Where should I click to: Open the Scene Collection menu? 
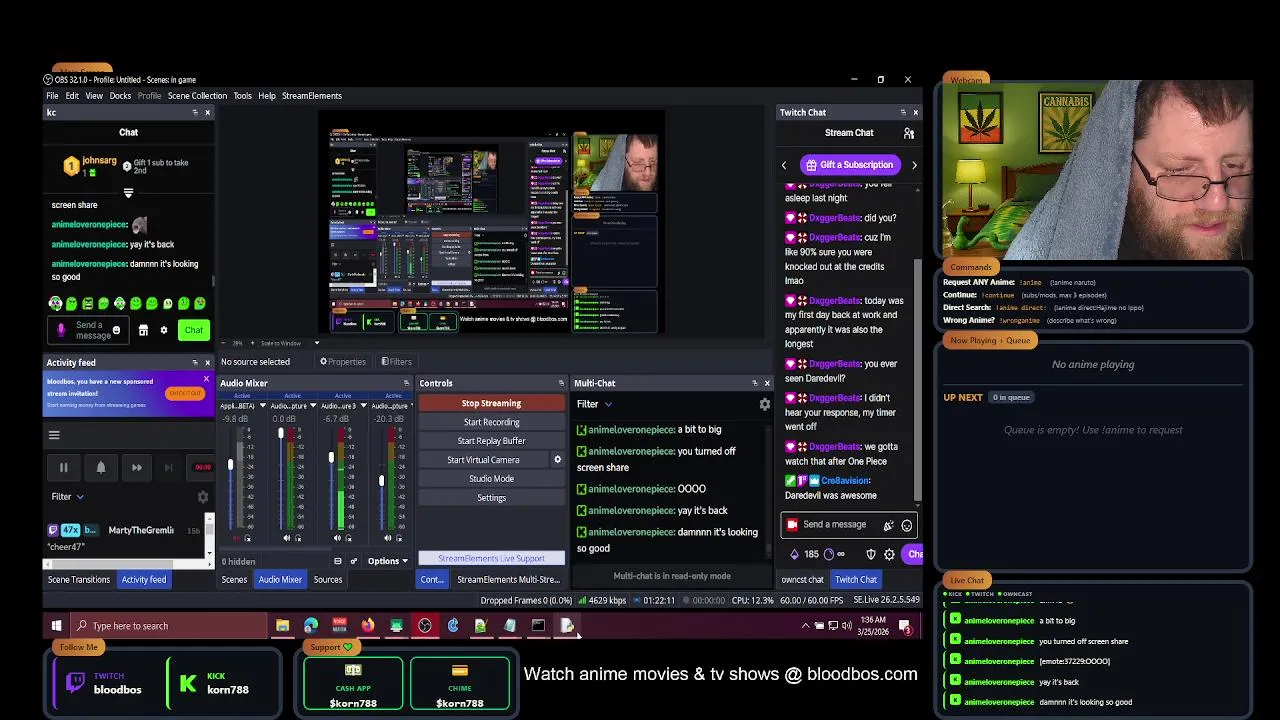pos(197,96)
